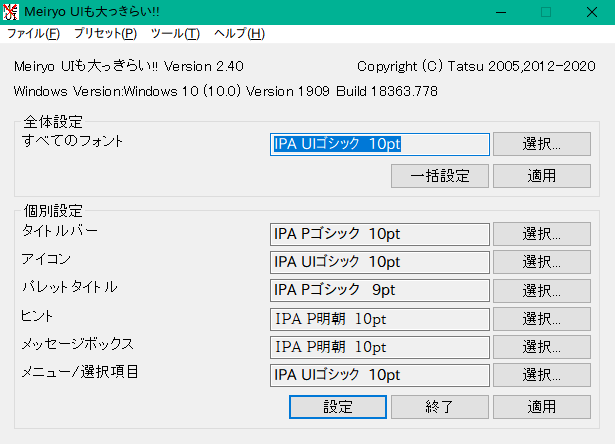Click the メッセージボックス label

tap(77, 344)
